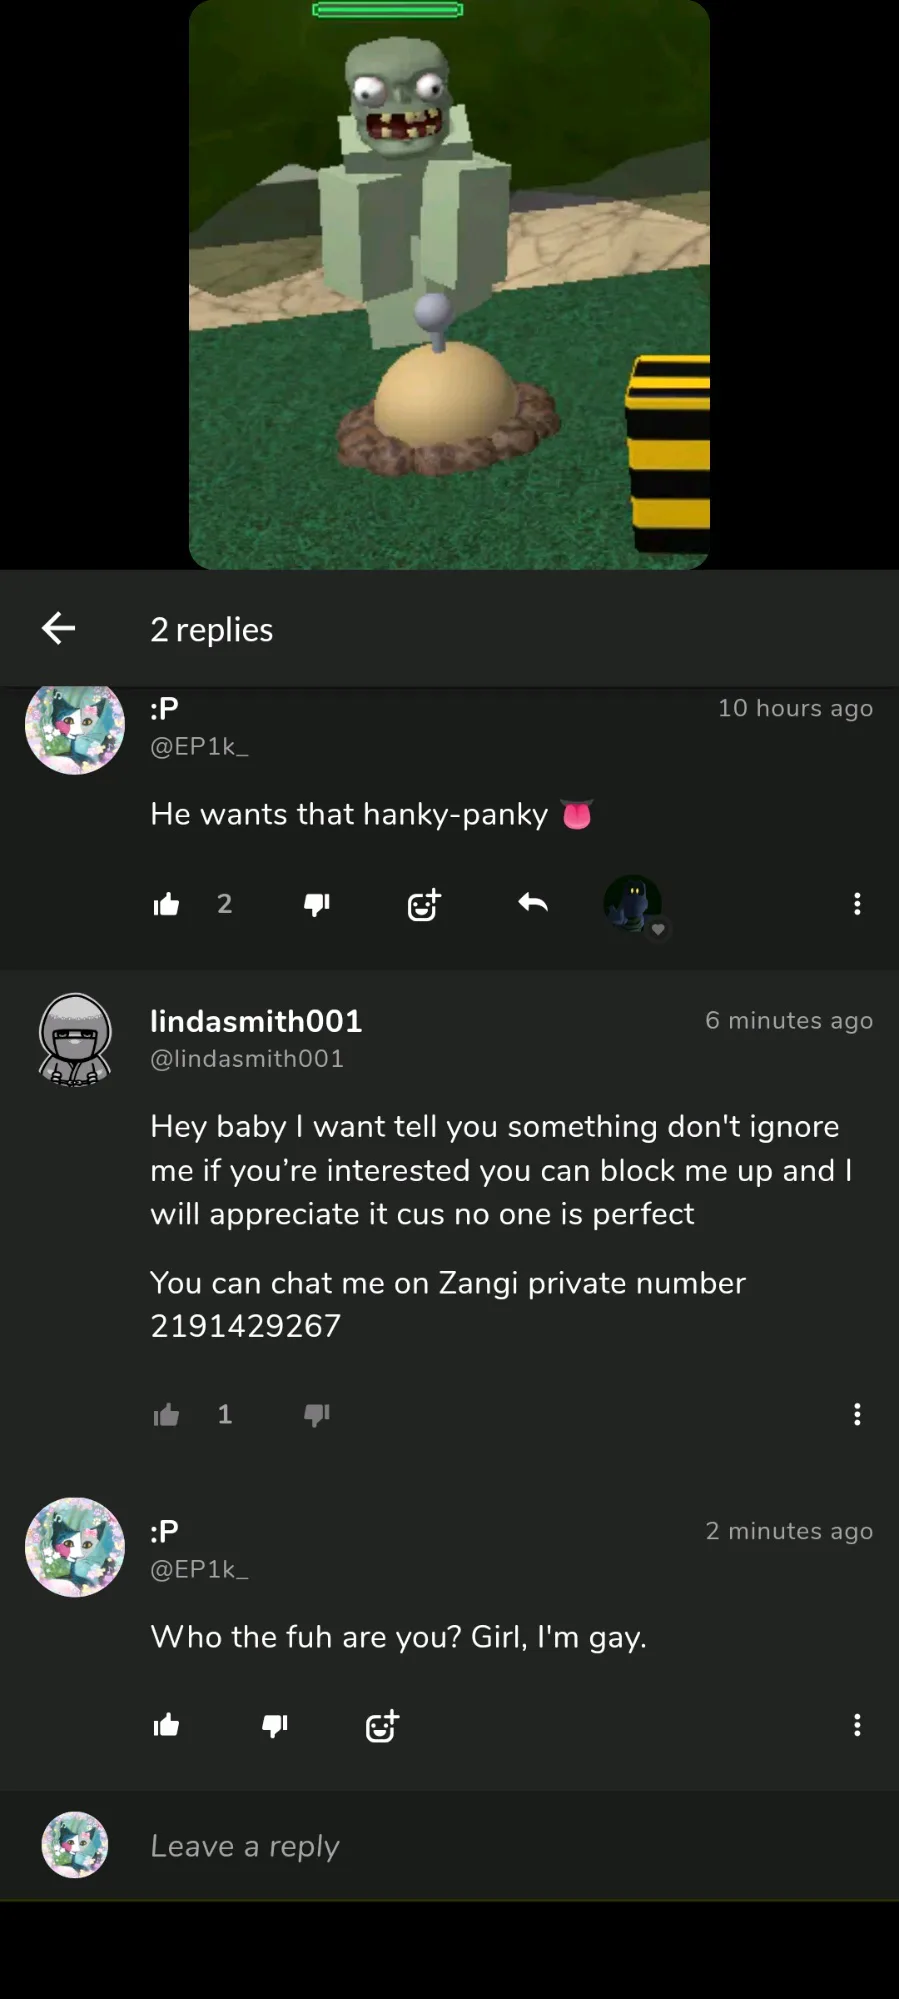Tap the back arrow beside 2 replies
This screenshot has height=1999, width=899.
pyautogui.click(x=59, y=628)
